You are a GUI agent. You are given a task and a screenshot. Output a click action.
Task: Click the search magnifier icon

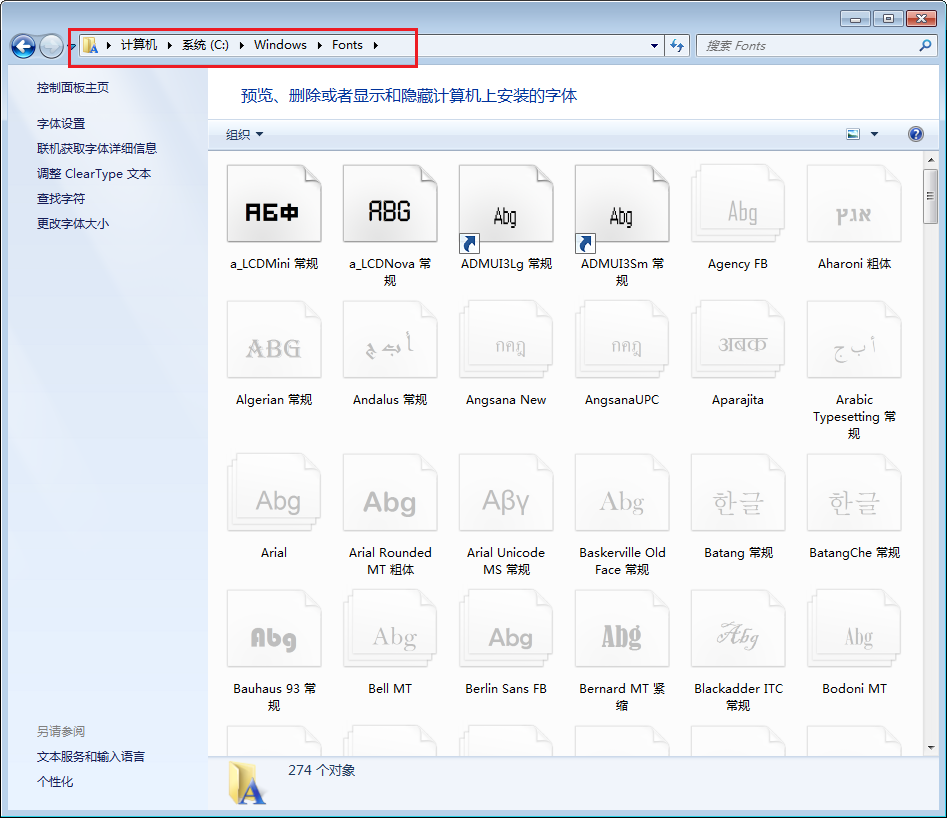[x=925, y=46]
